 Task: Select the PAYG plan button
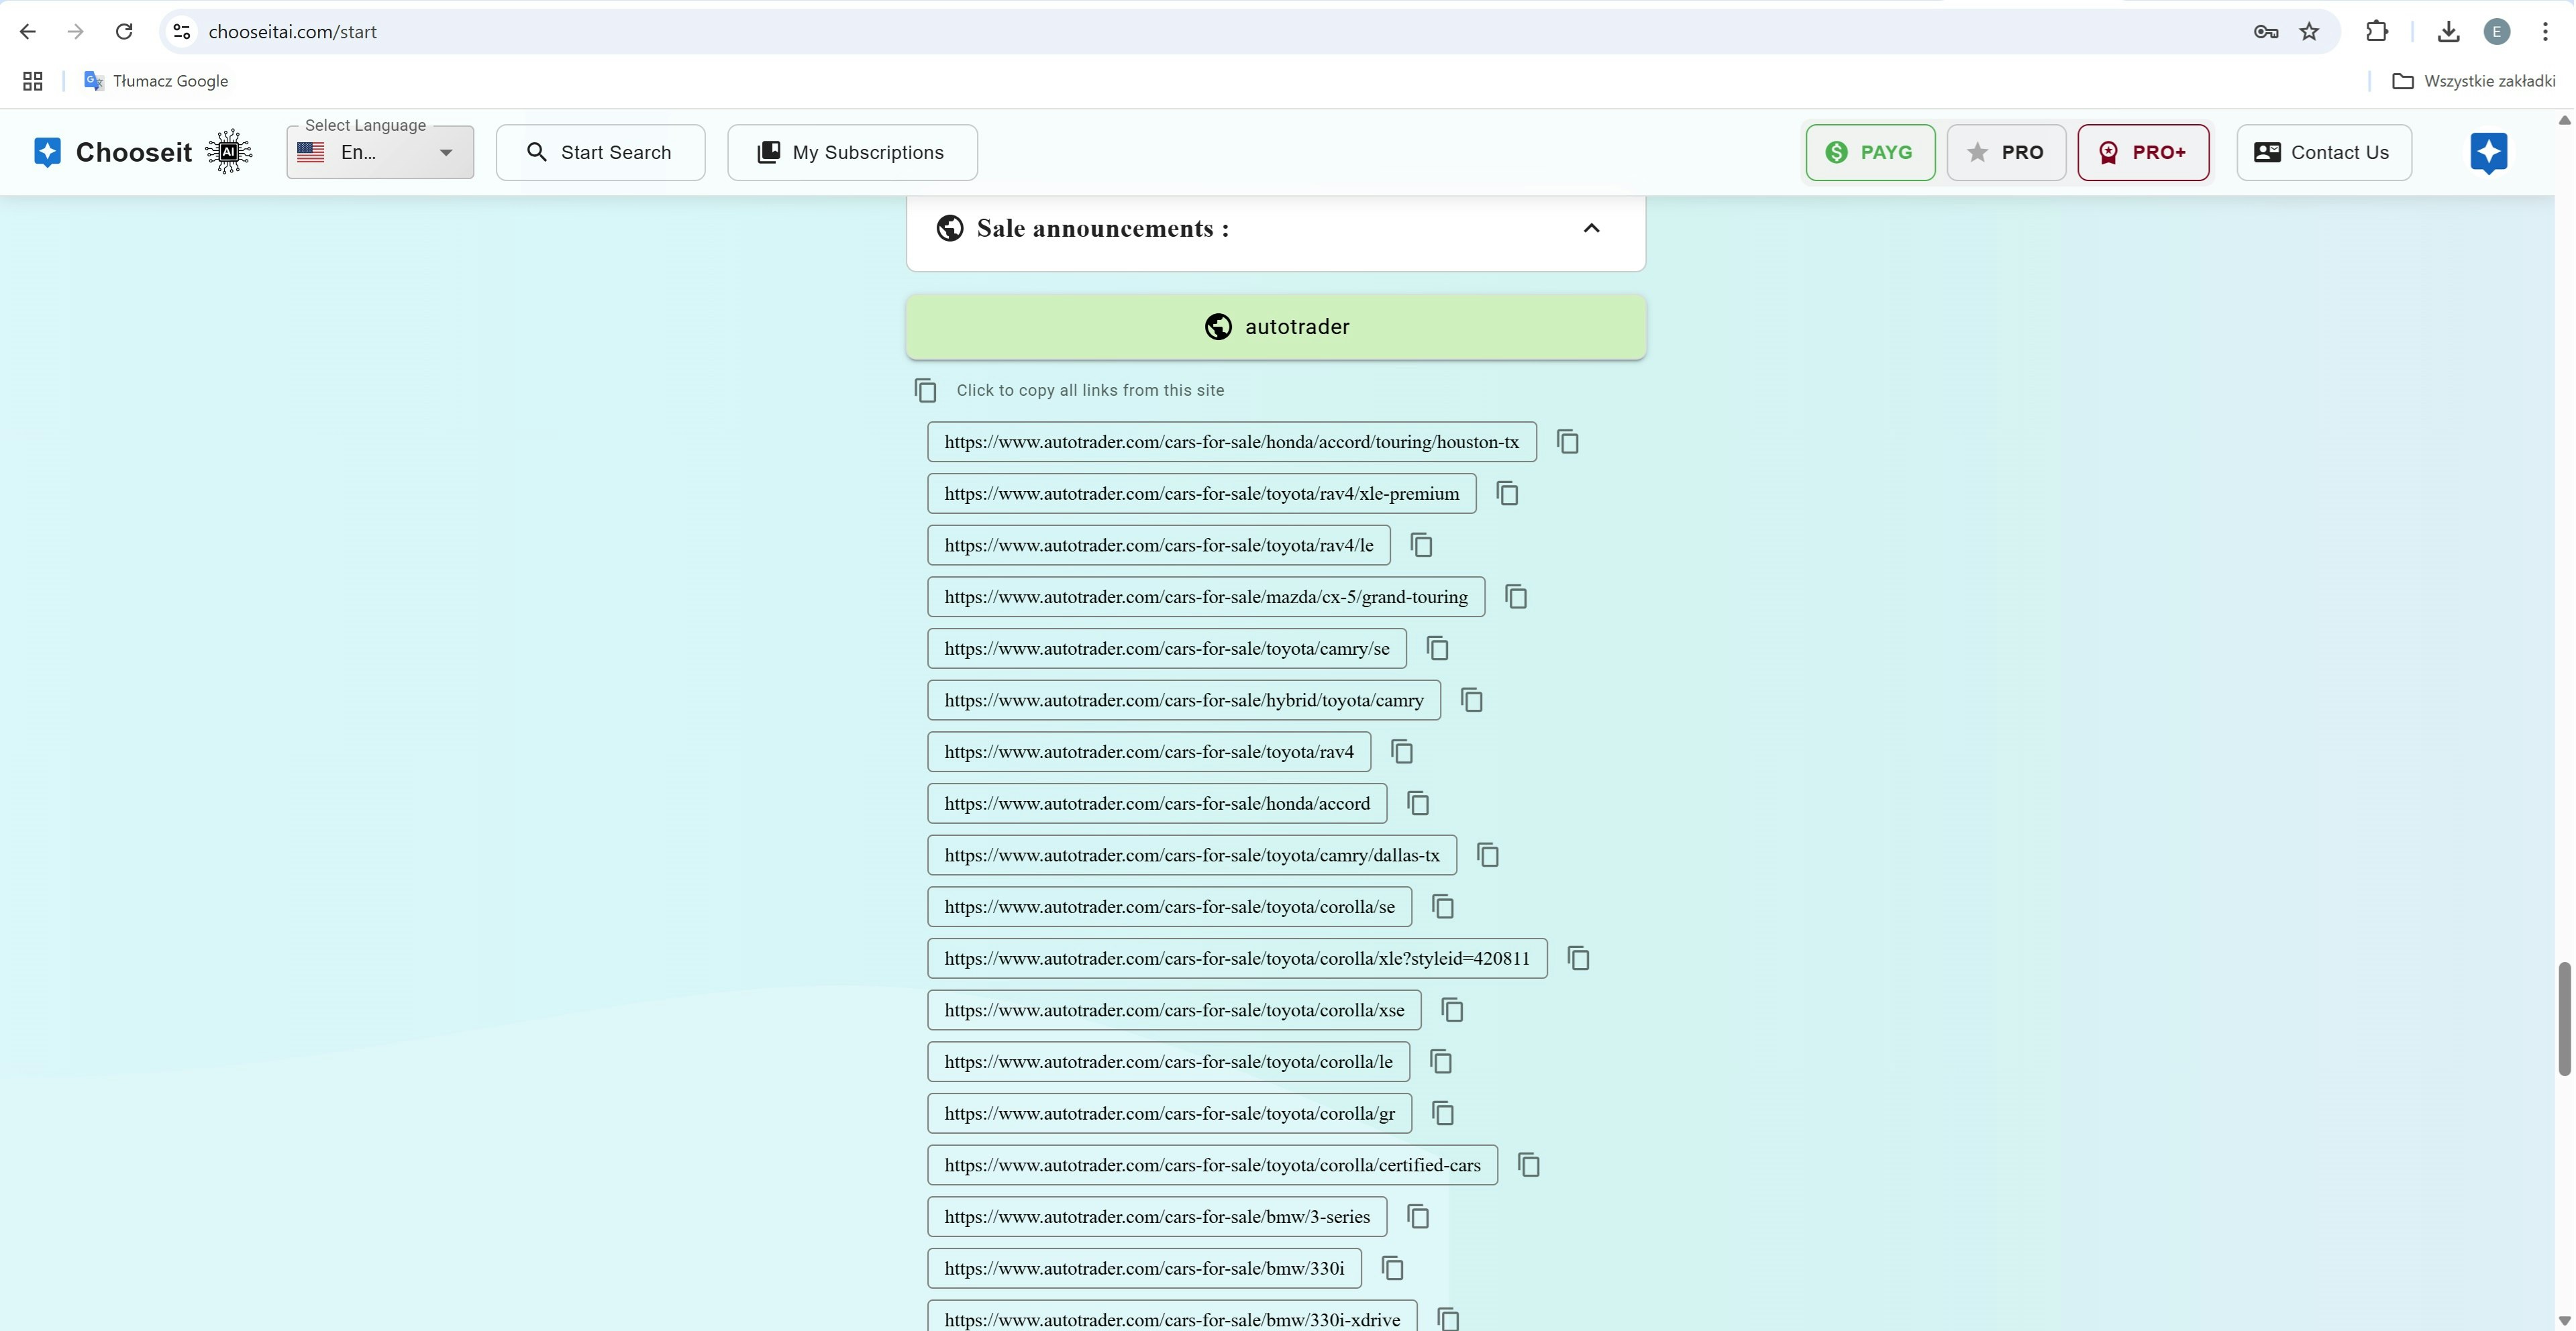click(1869, 153)
